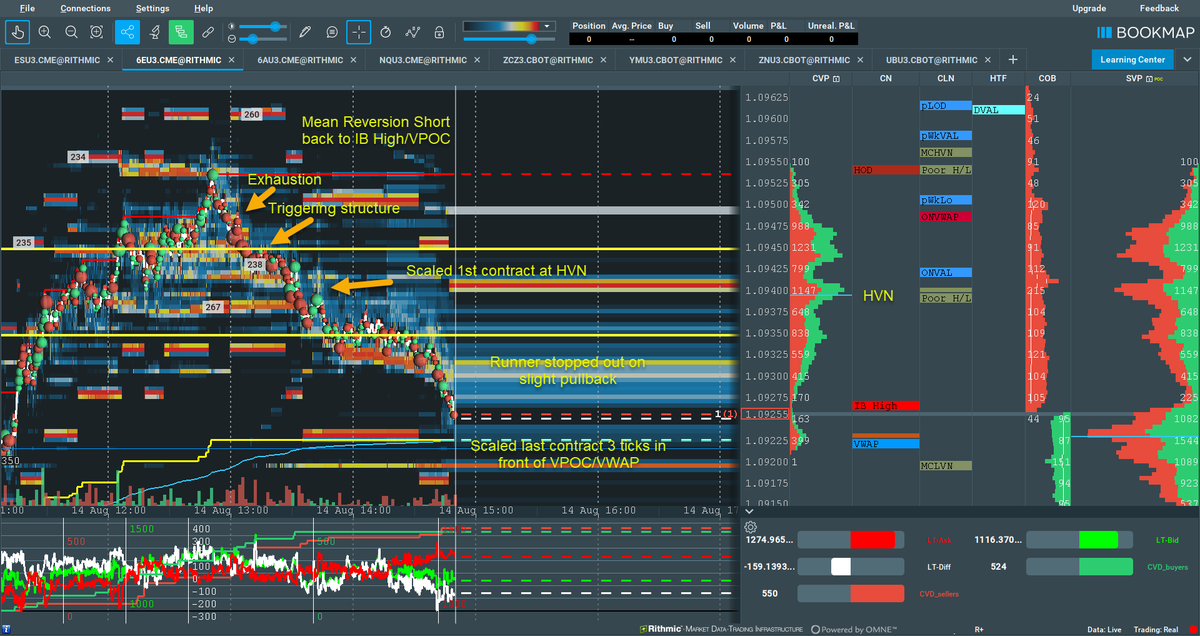Switch to UBU3.CBOT@RITHMIC tab

coord(932,60)
